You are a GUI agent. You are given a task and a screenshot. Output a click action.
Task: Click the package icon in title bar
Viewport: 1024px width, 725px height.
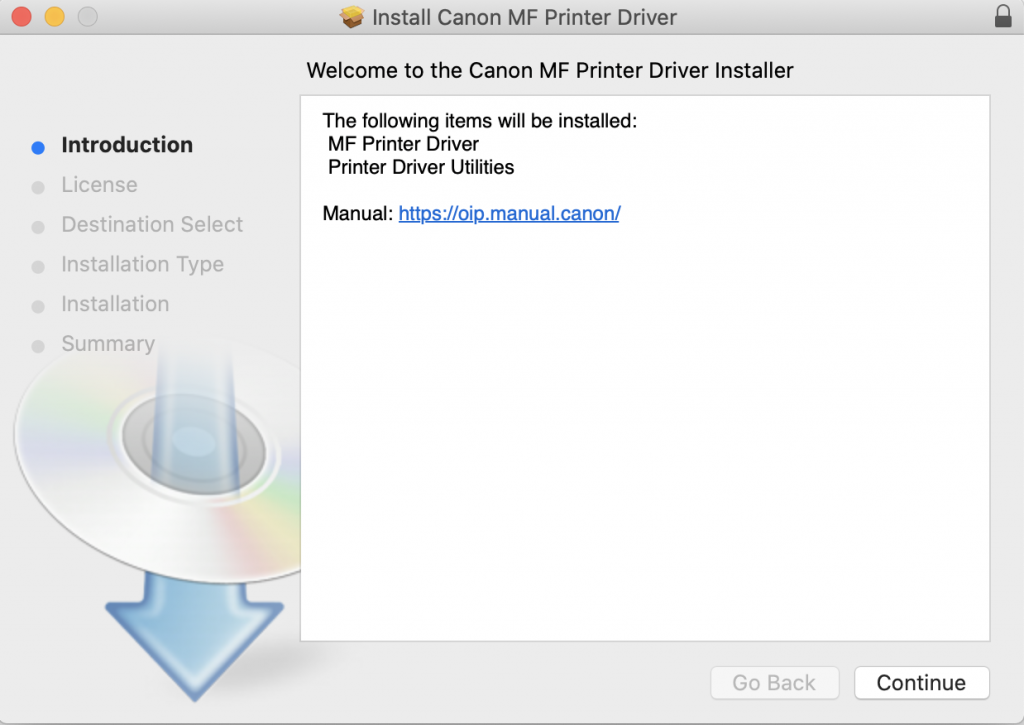click(x=352, y=17)
